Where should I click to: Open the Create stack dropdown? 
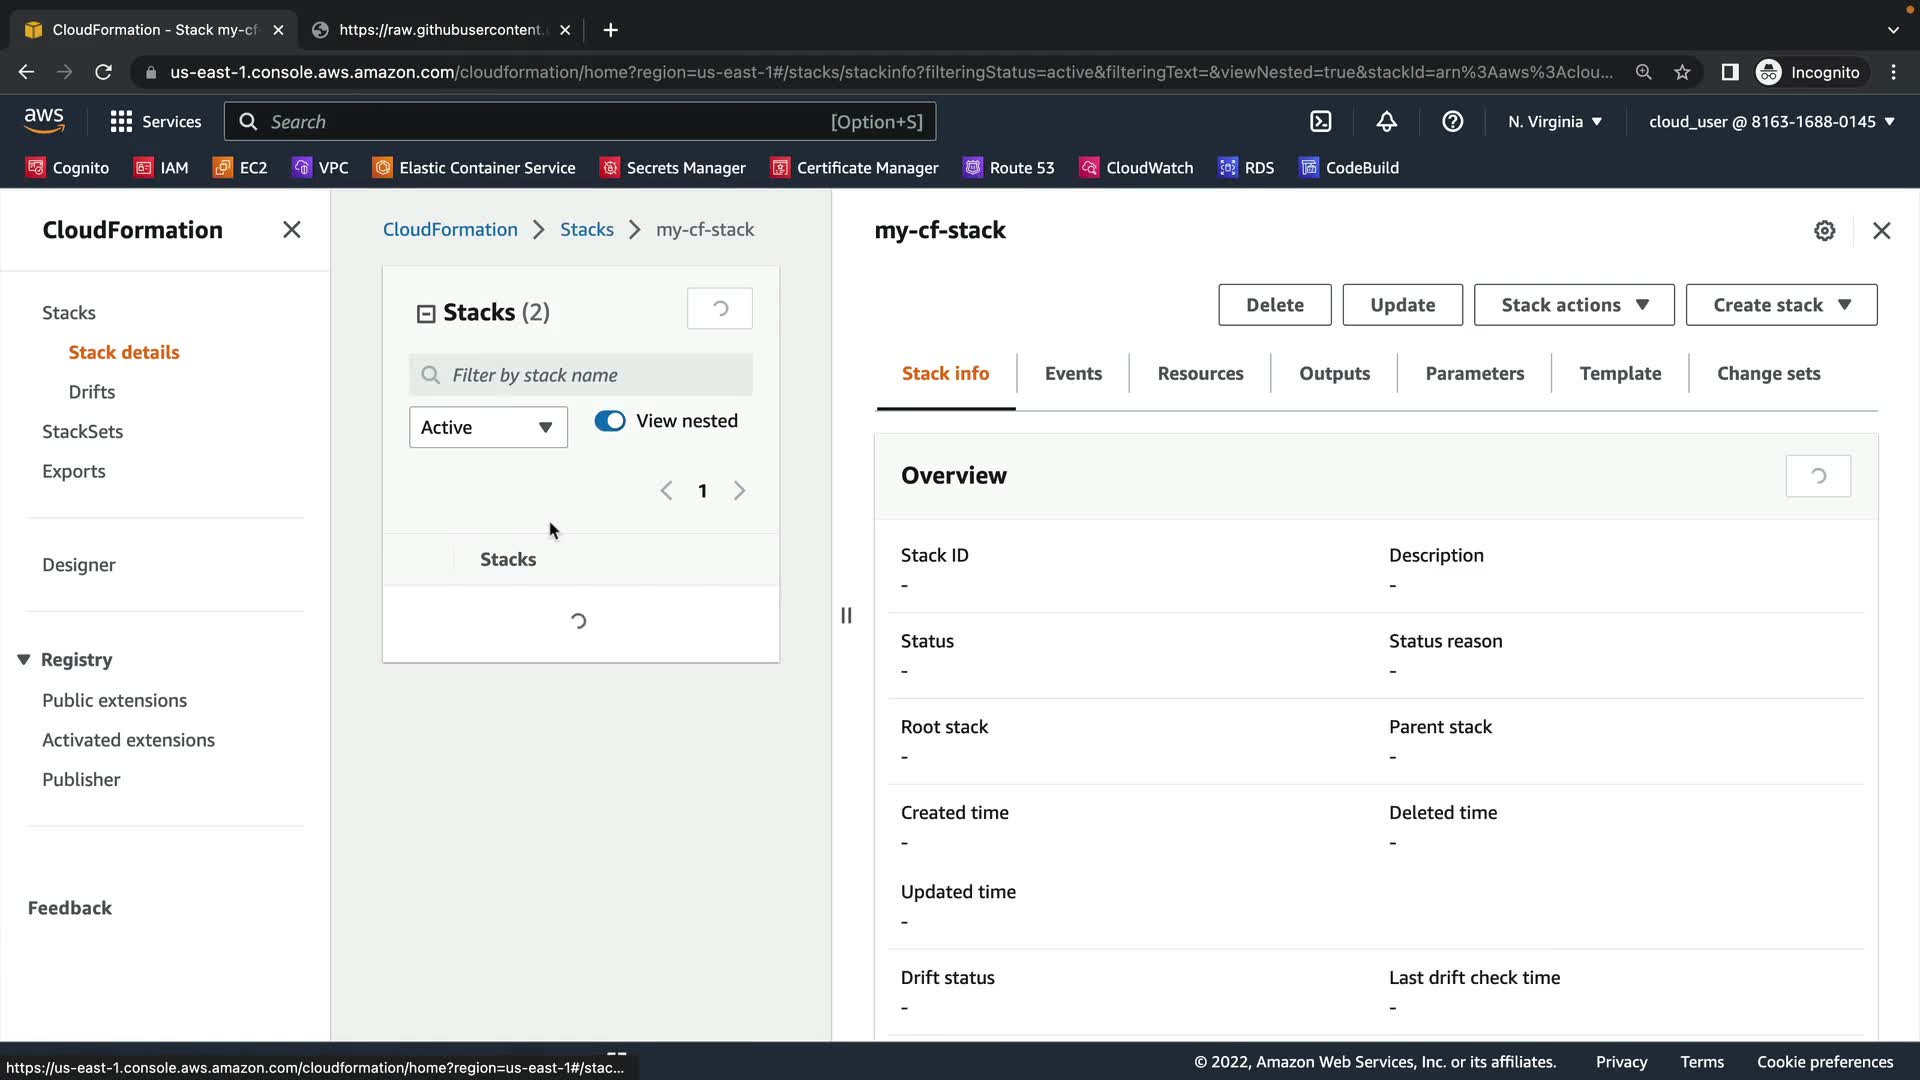pyautogui.click(x=1780, y=305)
